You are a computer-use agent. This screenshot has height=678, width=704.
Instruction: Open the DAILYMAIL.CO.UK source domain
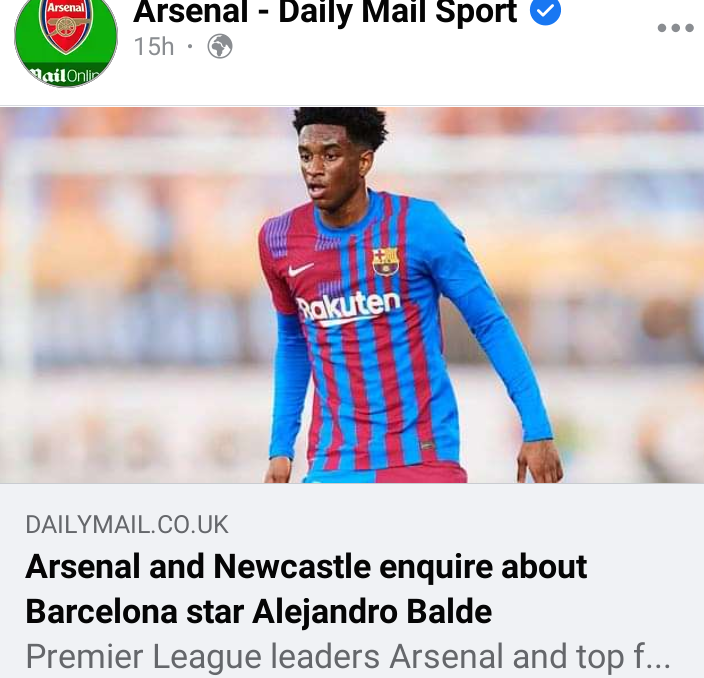click(127, 524)
